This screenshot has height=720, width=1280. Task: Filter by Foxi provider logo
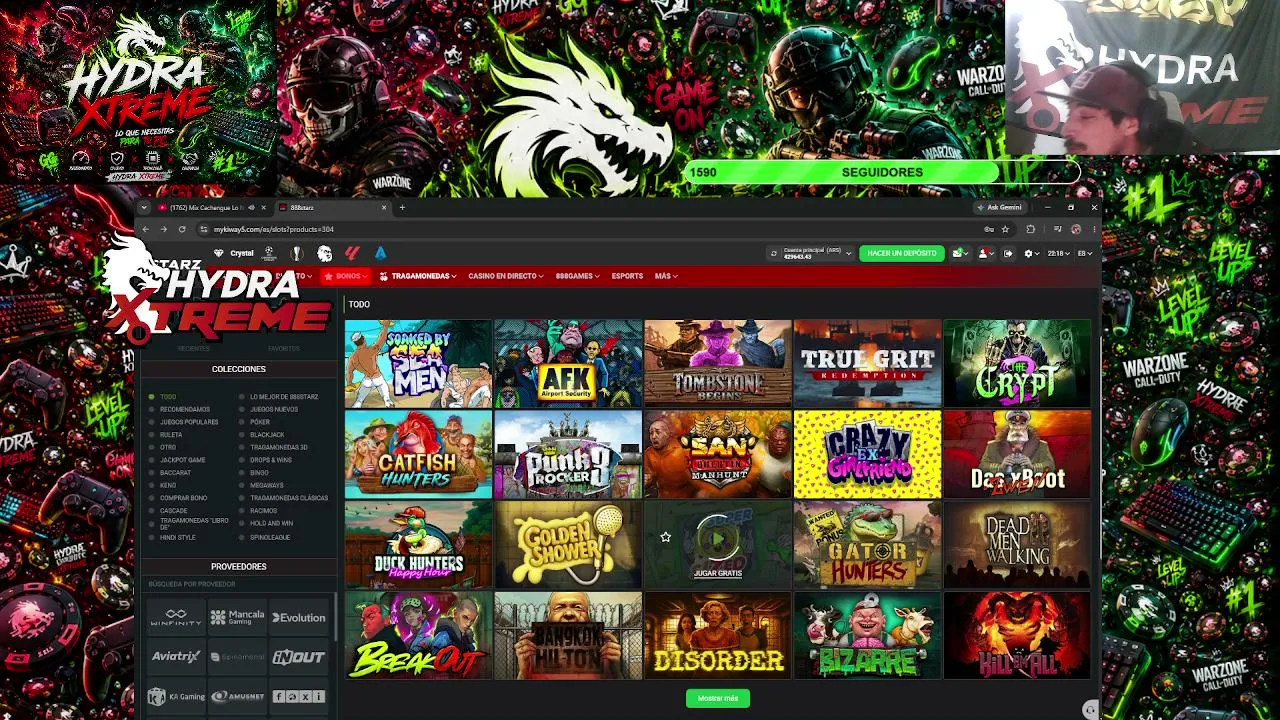(299, 696)
